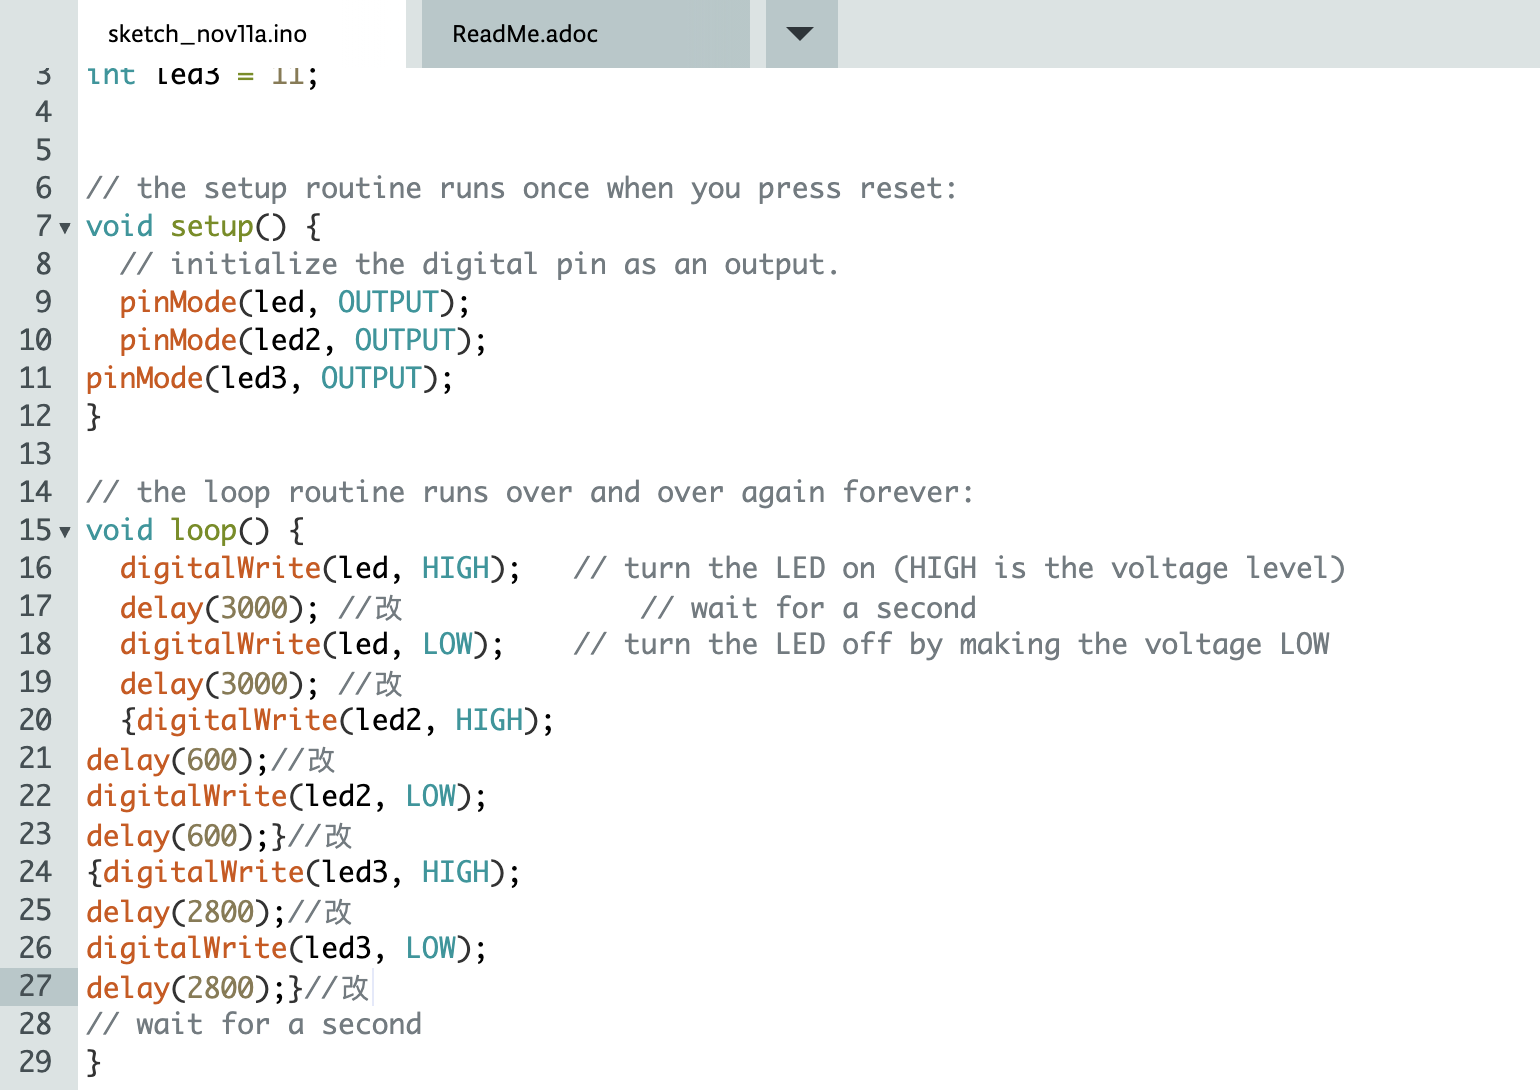
Task: Click the closing brace on line 29
Action: click(x=94, y=1062)
